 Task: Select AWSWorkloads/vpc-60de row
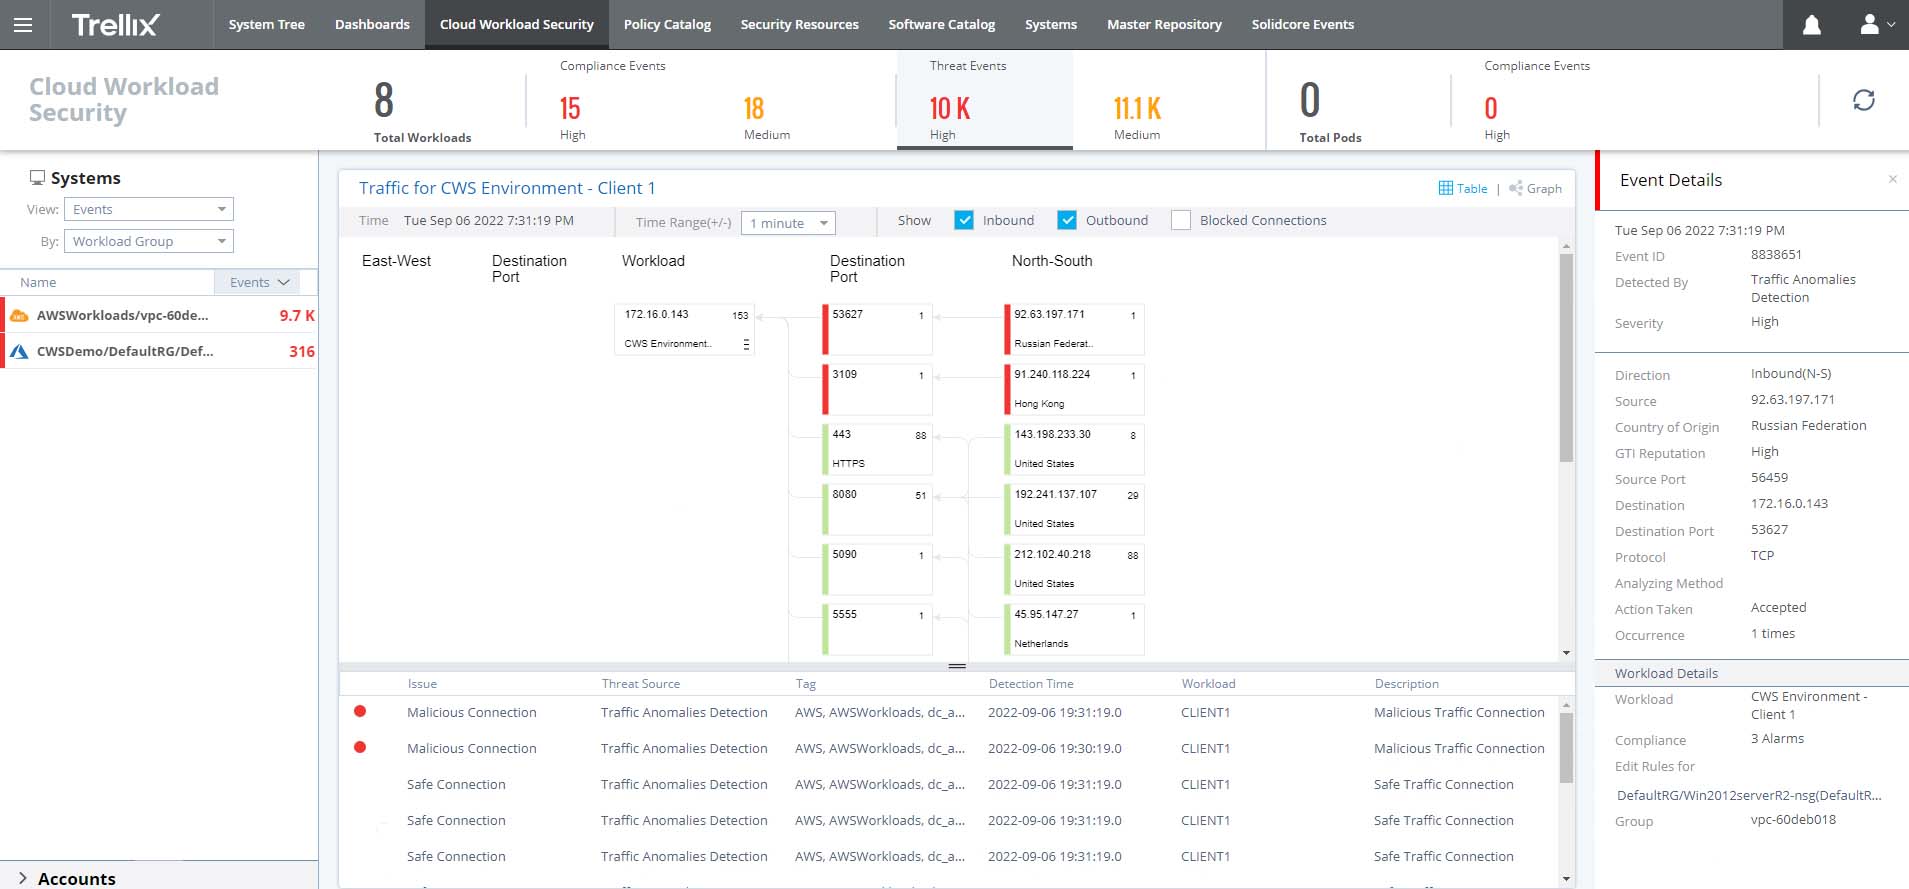point(160,315)
